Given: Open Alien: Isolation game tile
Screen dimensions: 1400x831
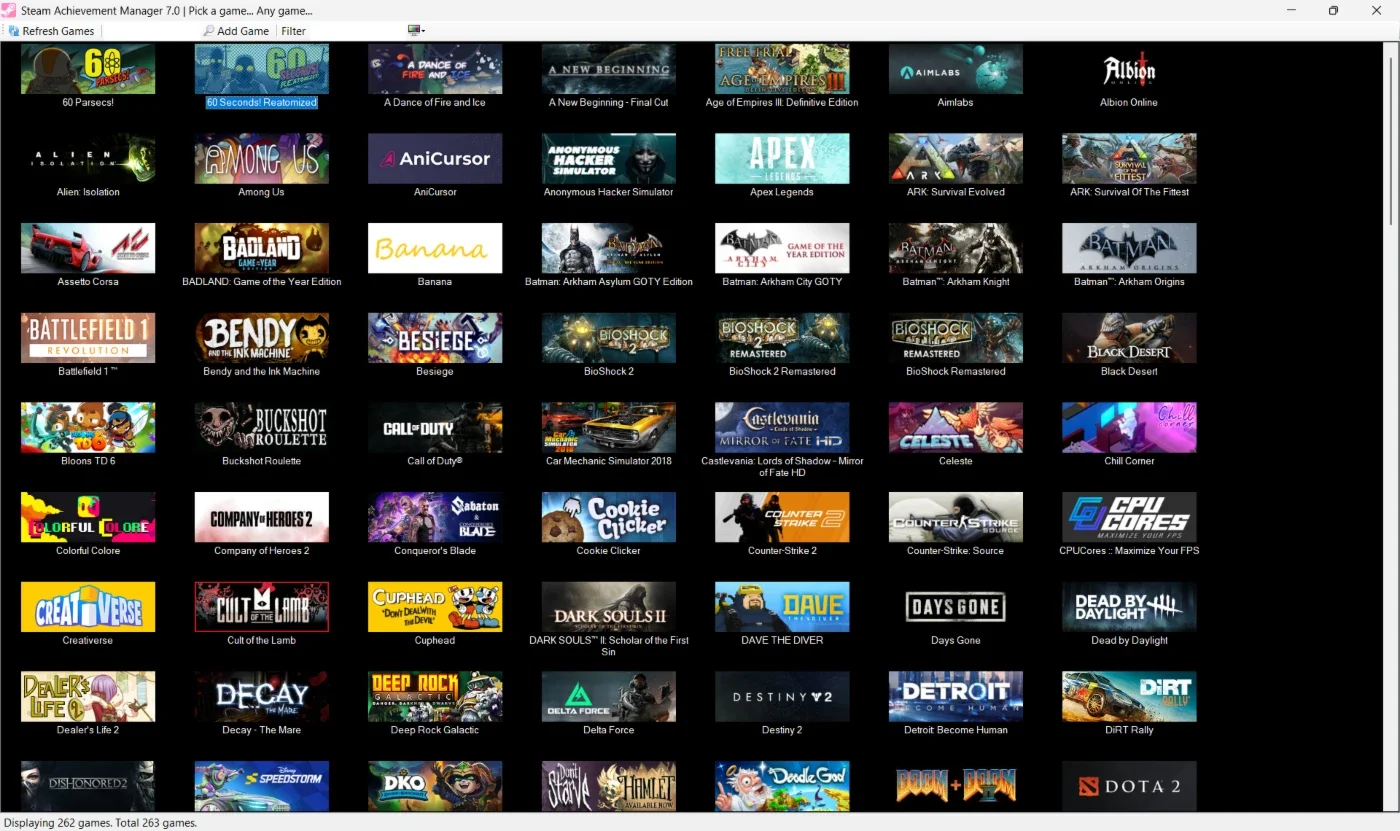Looking at the screenshot, I should pos(88,159).
